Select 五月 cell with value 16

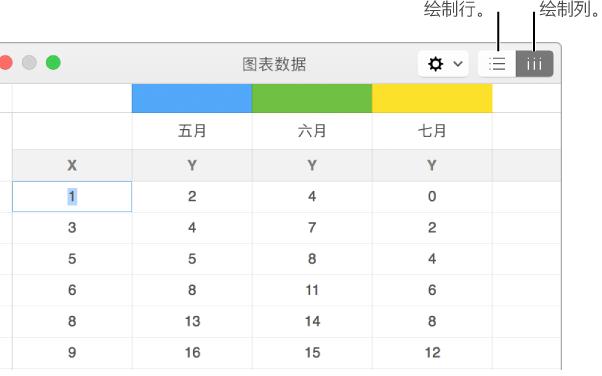pyautogui.click(x=192, y=353)
